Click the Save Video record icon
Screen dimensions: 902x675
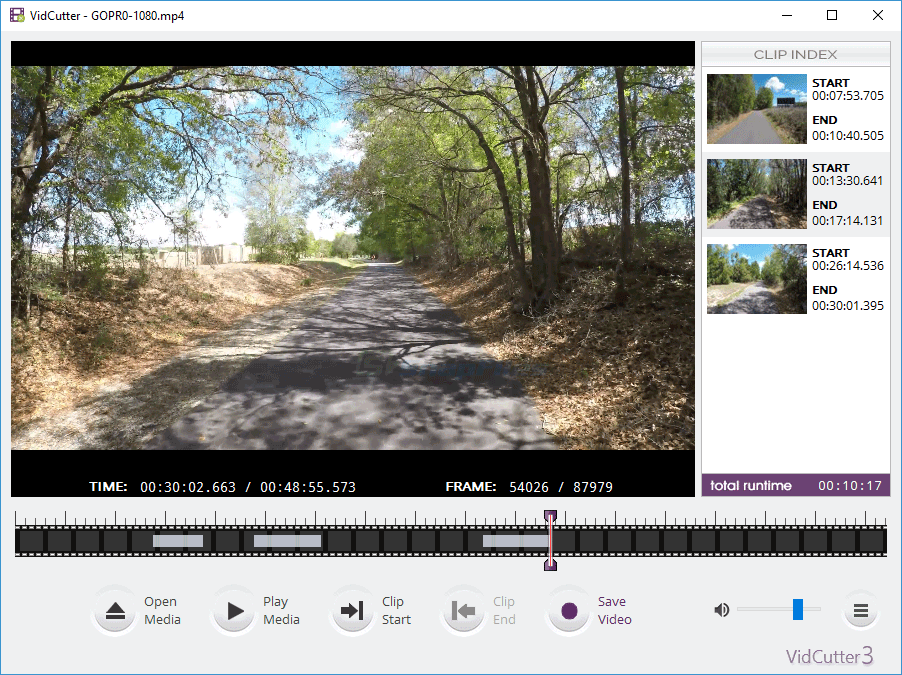tap(569, 611)
